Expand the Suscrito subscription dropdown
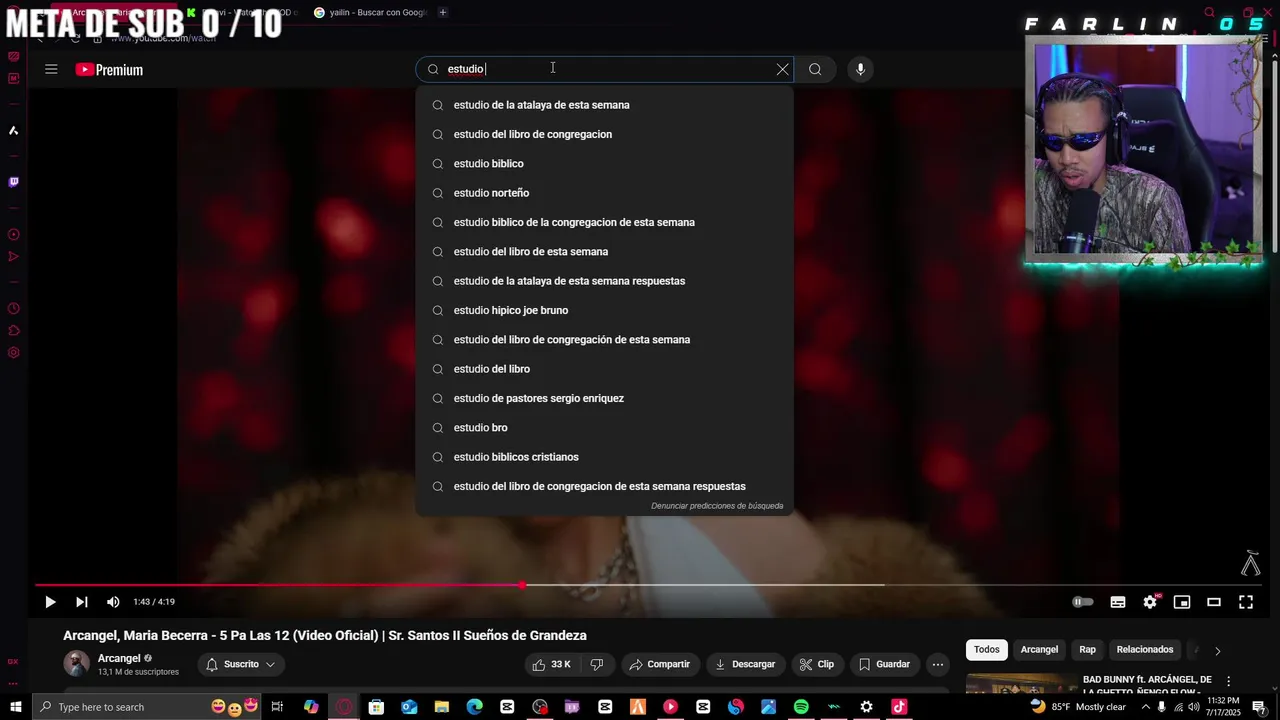Image resolution: width=1280 pixels, height=720 pixels. 241,664
